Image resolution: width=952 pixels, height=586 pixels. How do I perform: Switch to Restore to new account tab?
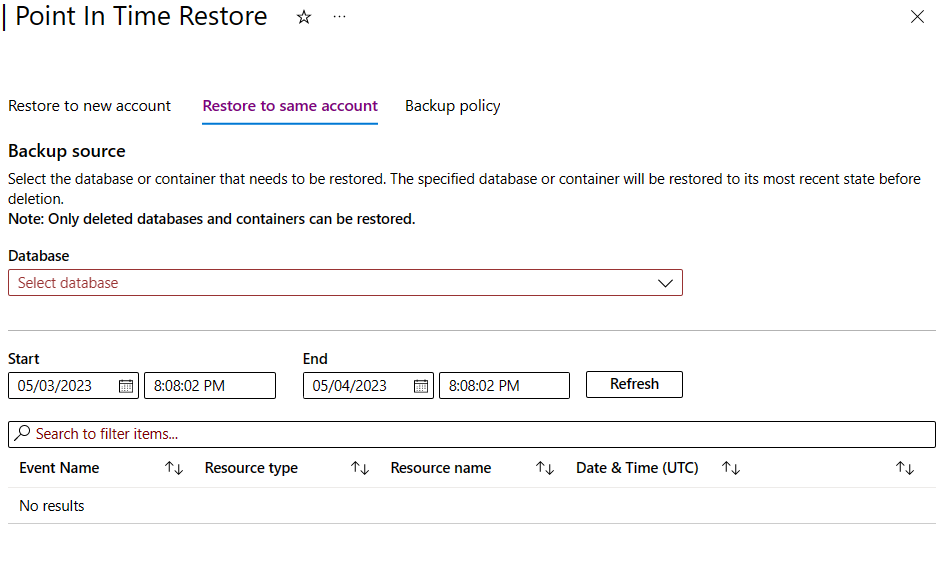point(89,106)
